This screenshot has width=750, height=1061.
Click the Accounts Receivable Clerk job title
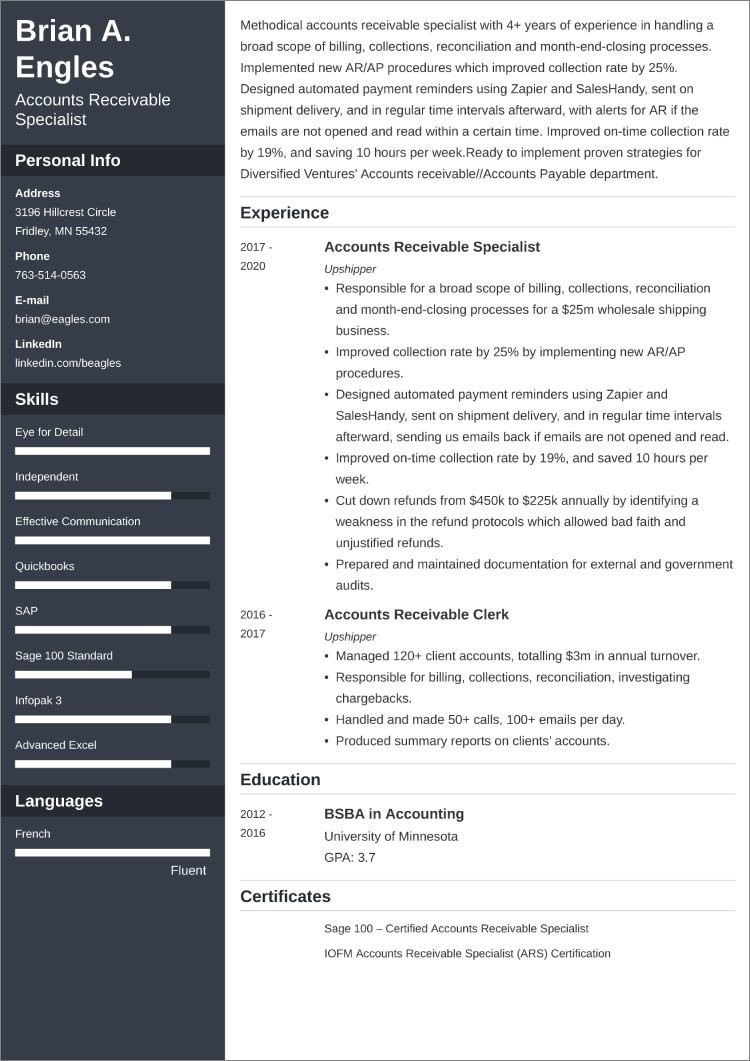point(416,615)
